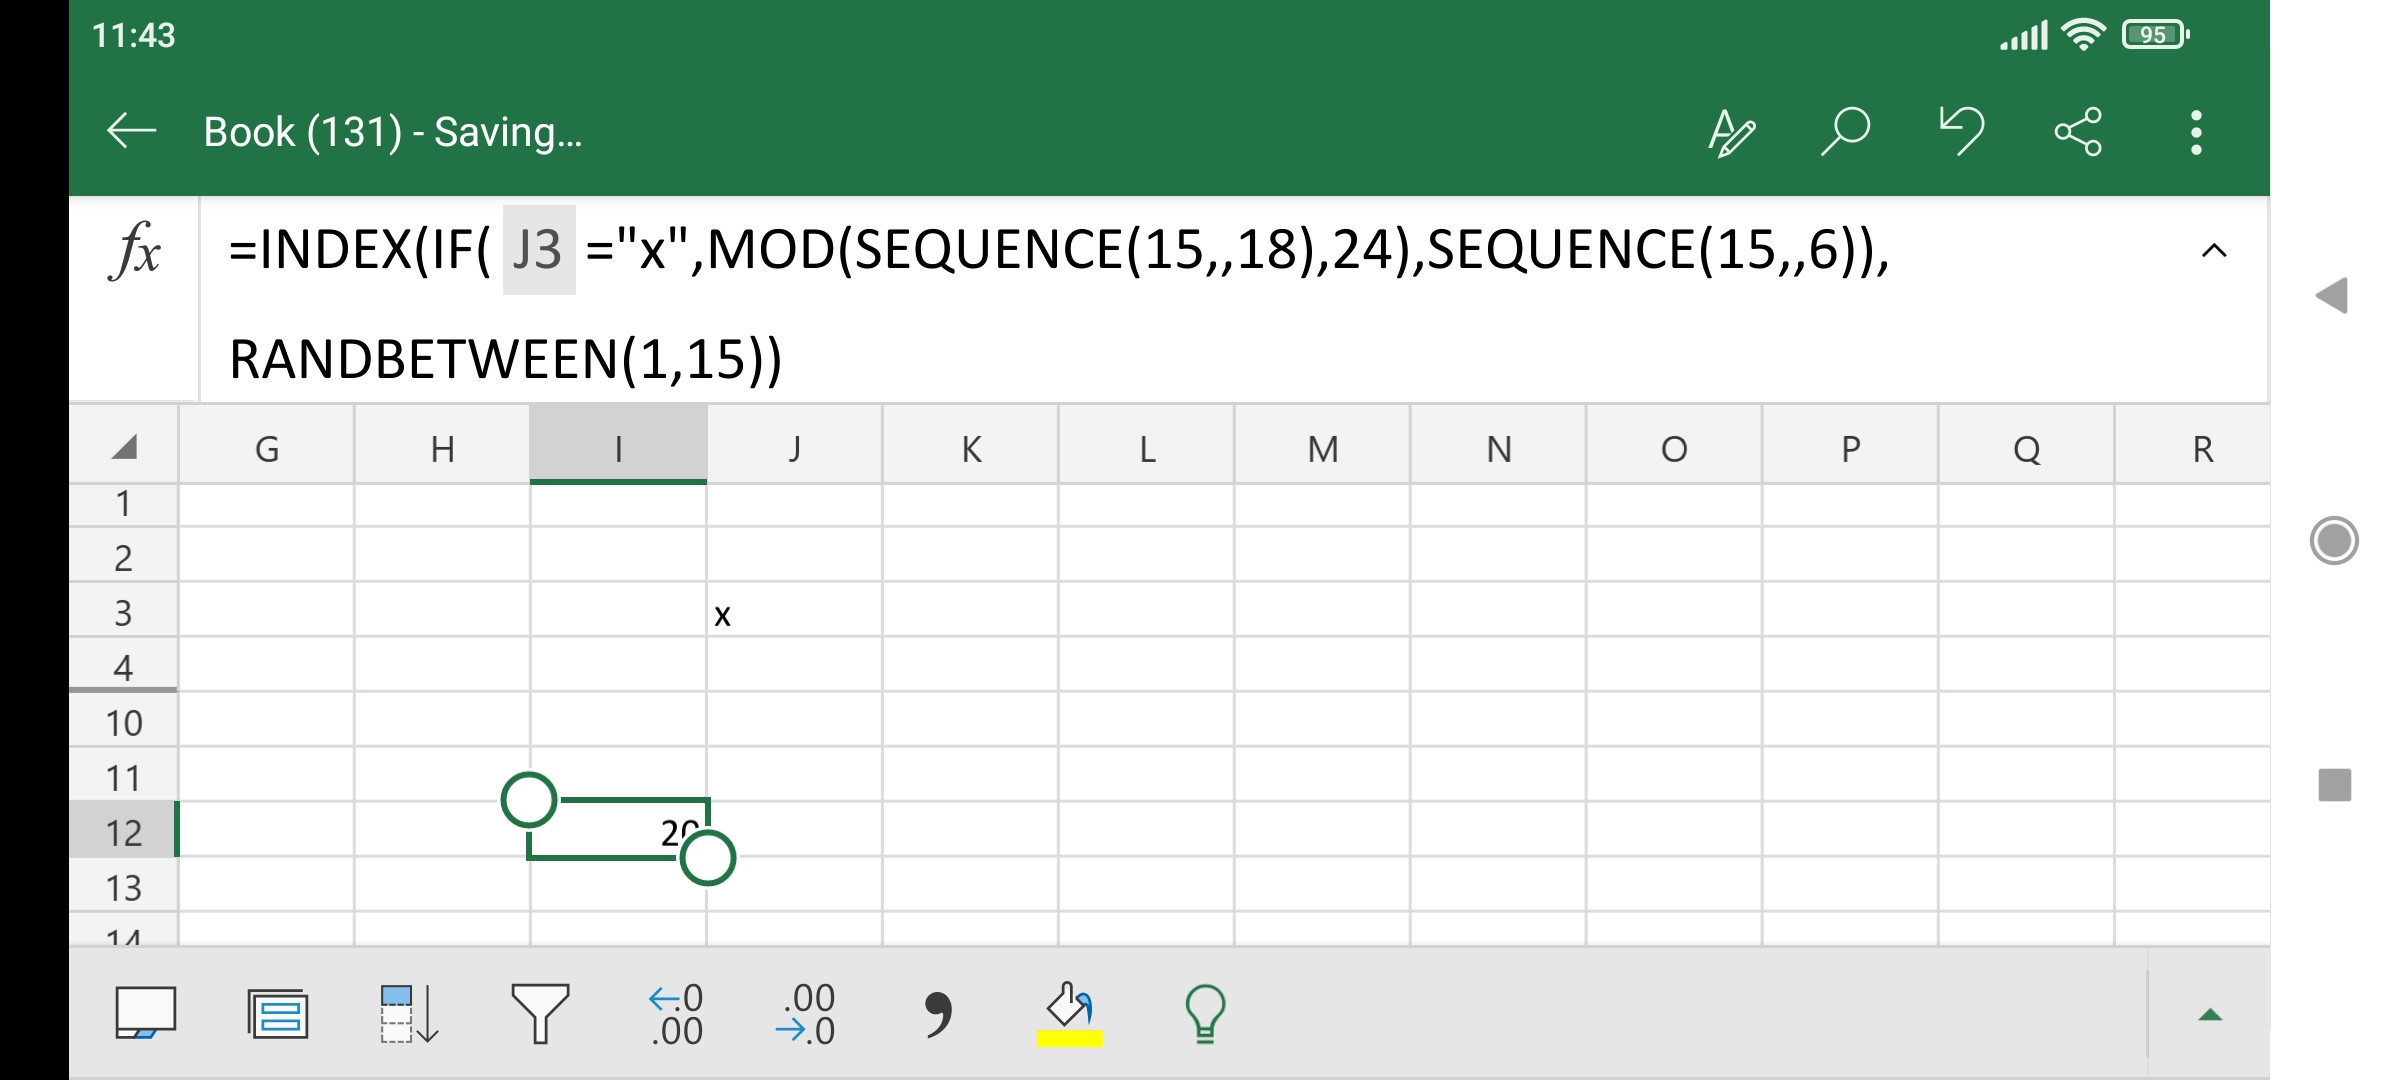Open the draw/ink pen tool

pos(1731,132)
